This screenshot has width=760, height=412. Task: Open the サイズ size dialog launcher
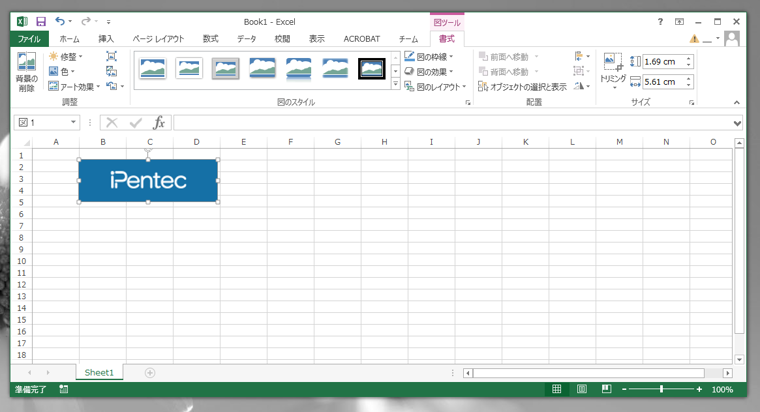coord(691,103)
